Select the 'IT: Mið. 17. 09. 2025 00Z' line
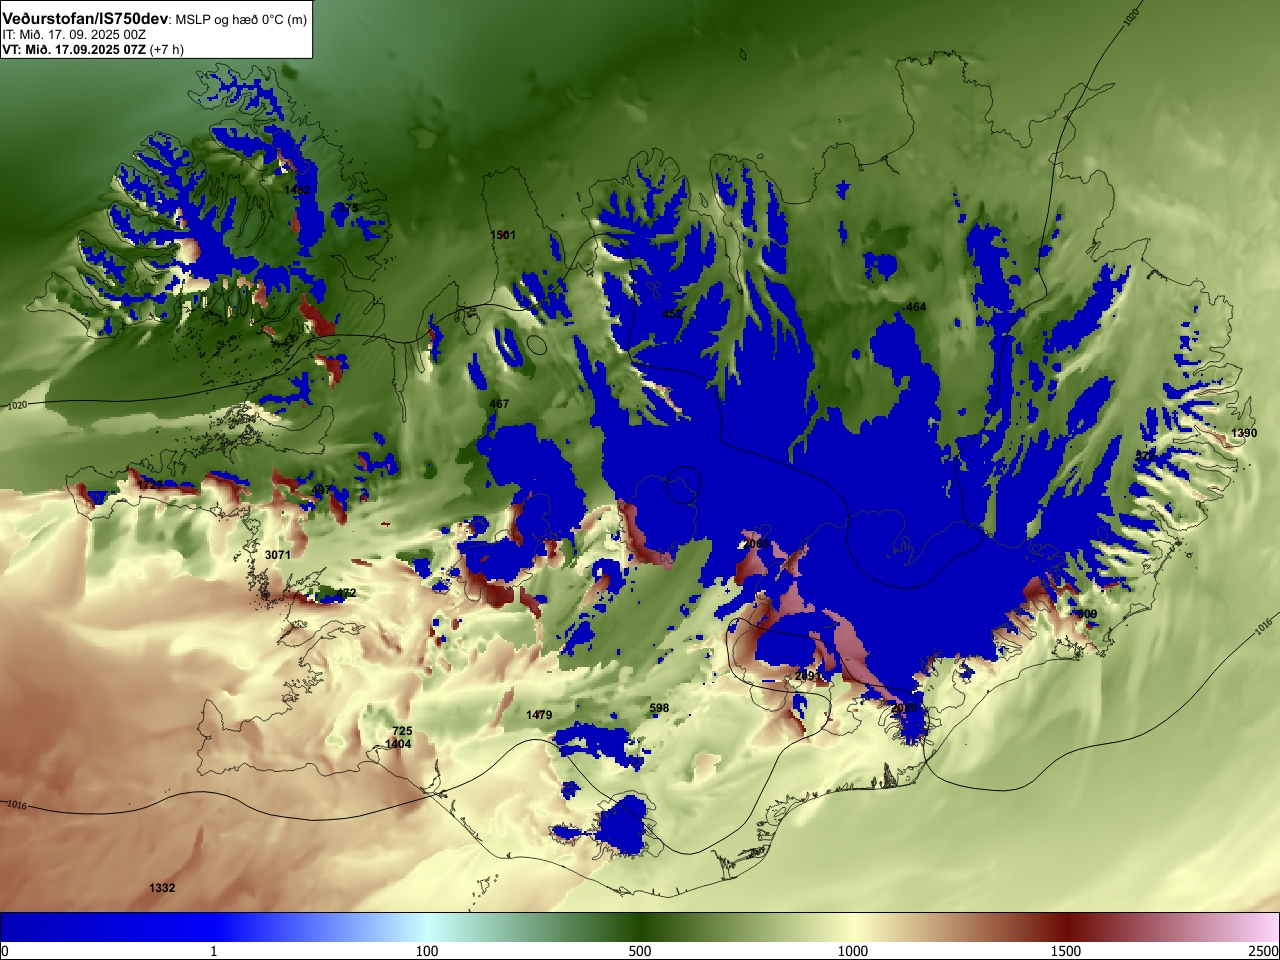 [x=74, y=34]
